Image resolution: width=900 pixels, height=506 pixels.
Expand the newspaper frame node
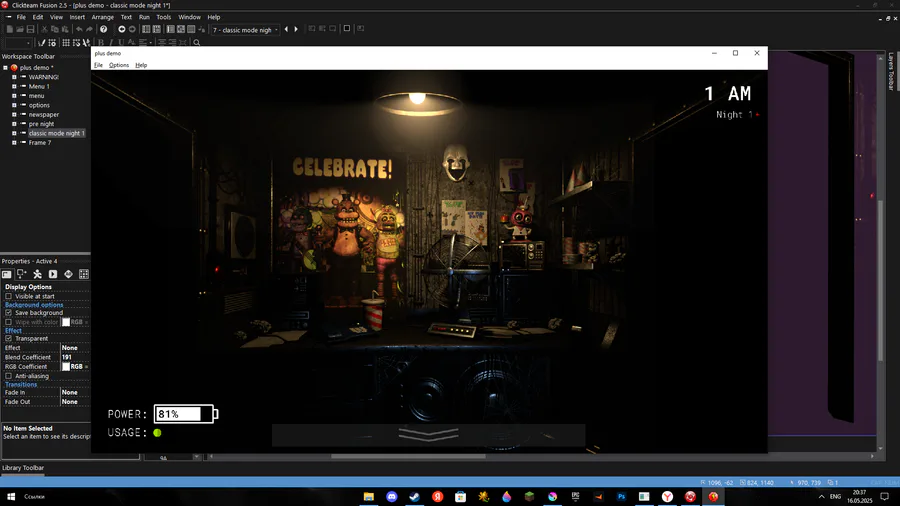[14, 115]
